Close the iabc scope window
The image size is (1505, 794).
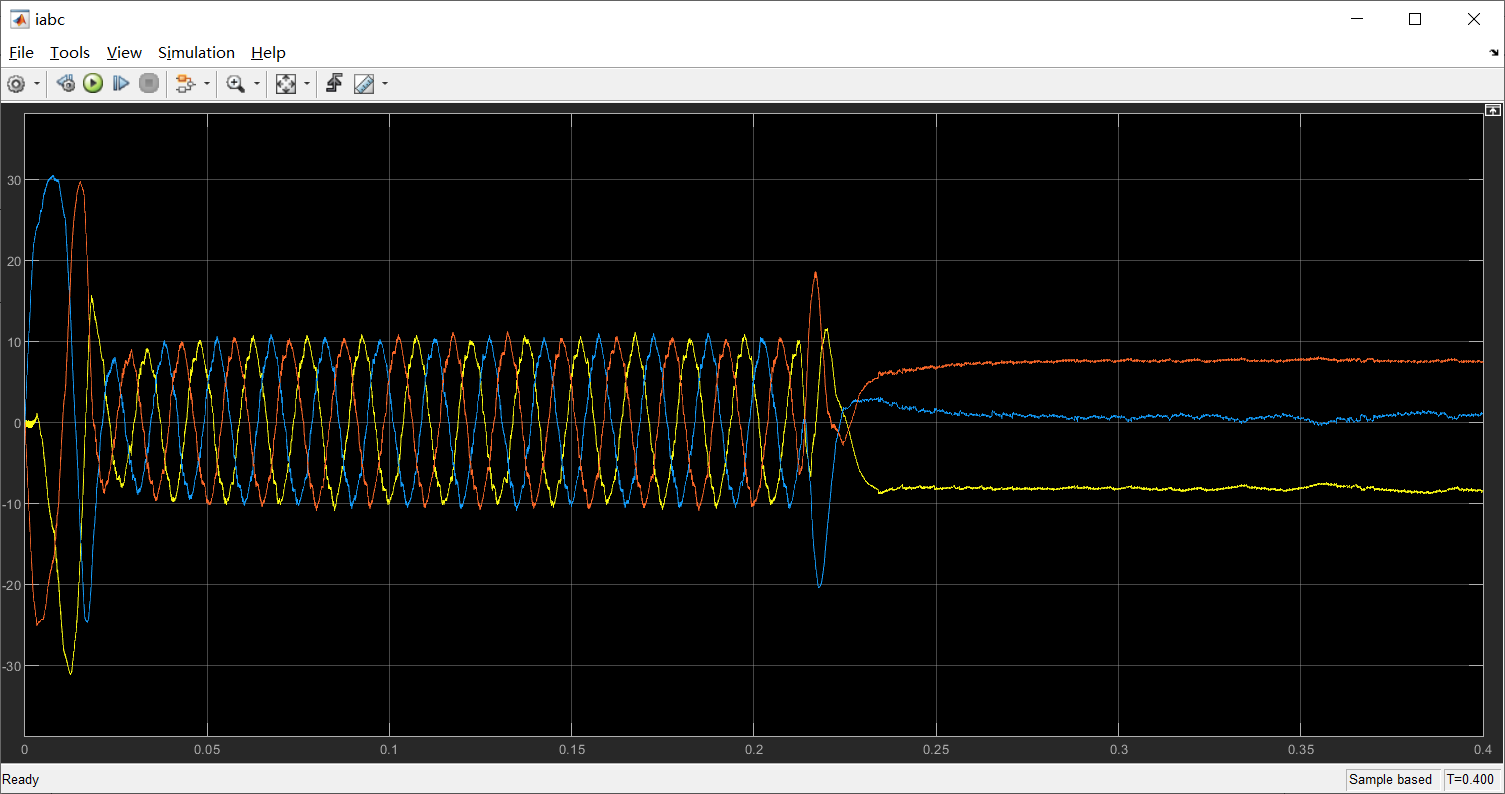point(1474,19)
